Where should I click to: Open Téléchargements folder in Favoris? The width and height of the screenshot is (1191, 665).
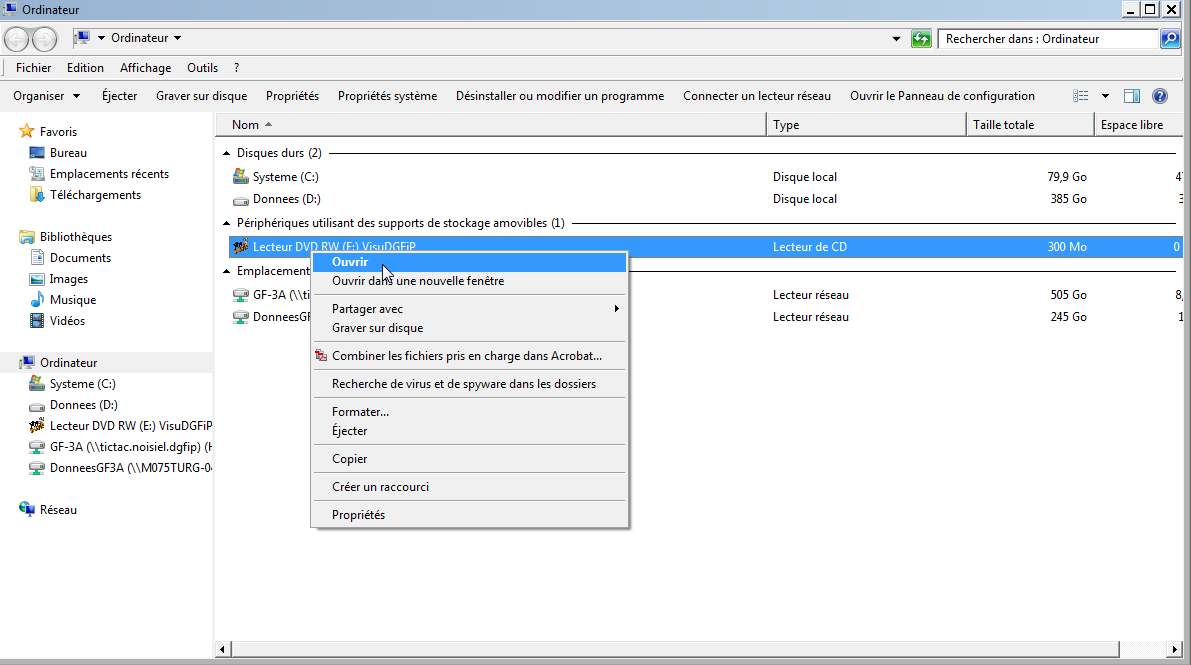[x=95, y=195]
